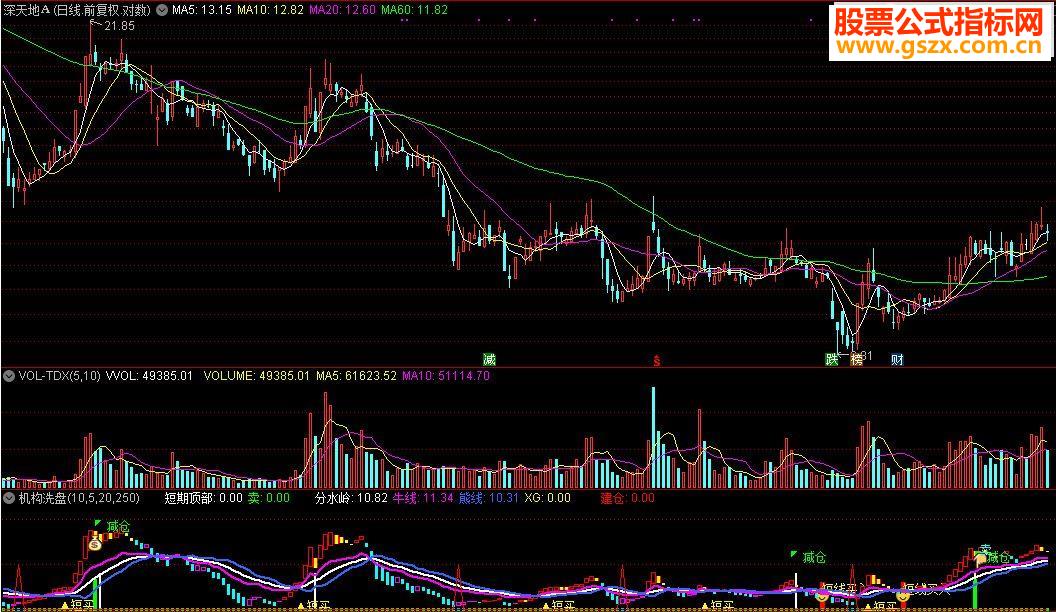Click the tallest cyan volume bar
This screenshot has height=612, width=1056.
tap(653, 438)
